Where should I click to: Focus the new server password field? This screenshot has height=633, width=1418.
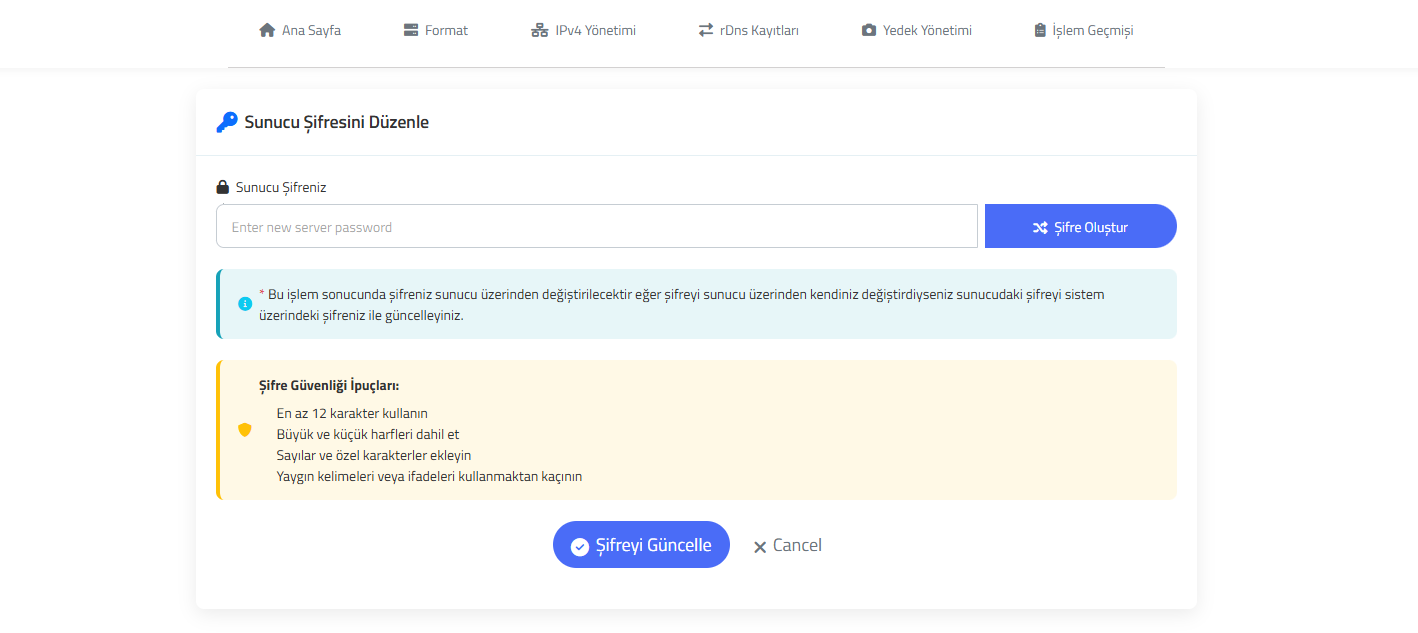[x=596, y=227]
